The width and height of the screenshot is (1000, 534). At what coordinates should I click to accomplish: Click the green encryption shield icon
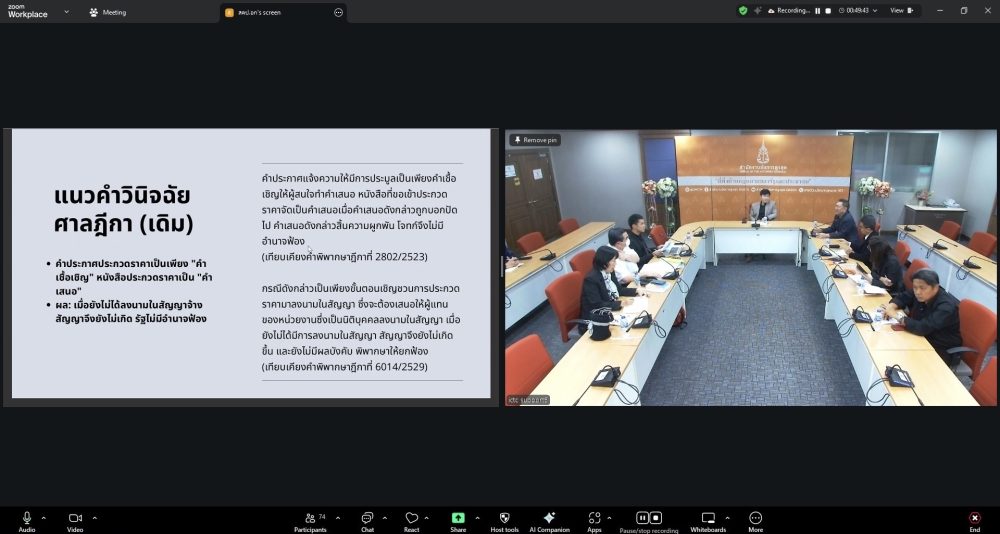(743, 10)
